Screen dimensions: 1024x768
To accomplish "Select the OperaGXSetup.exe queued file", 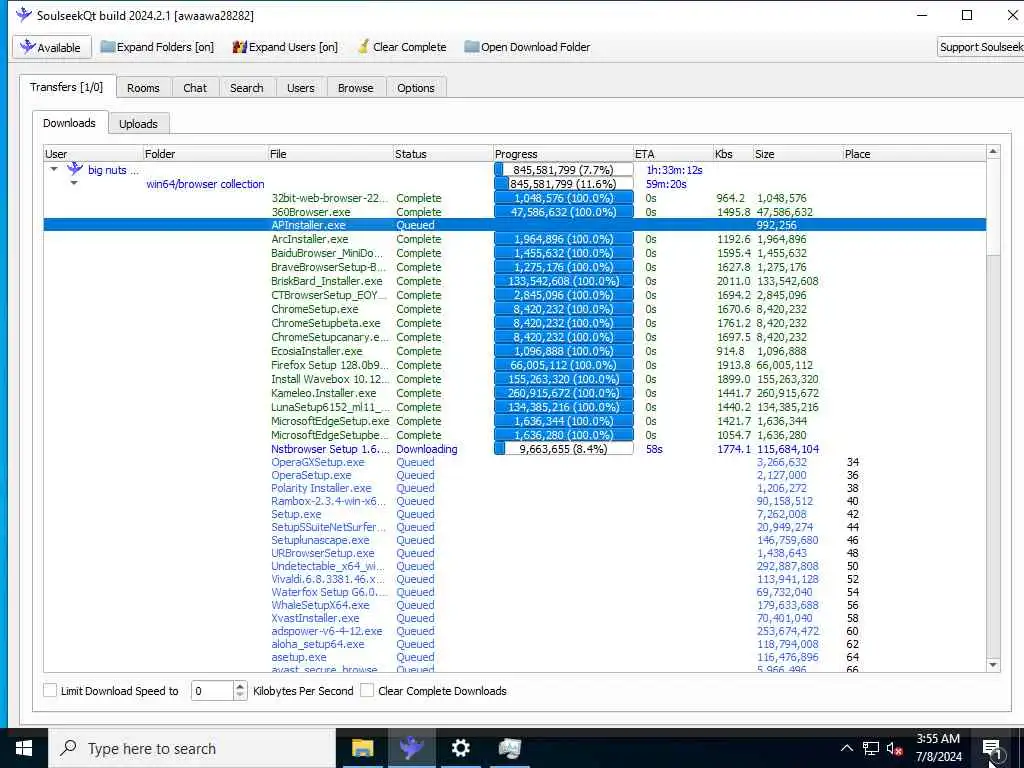I will pos(515,462).
